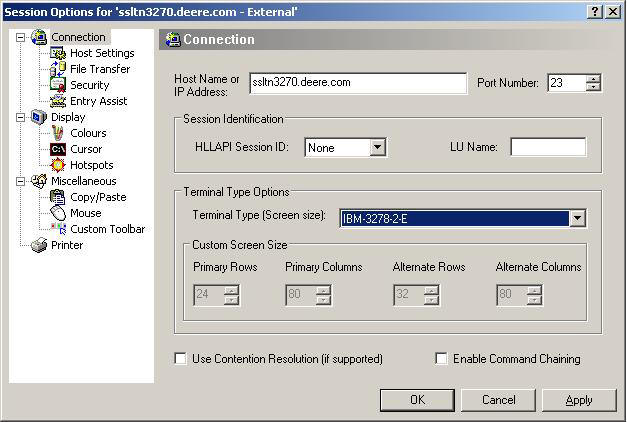
Task: Click the File Transfer icon in tree
Action: tap(58, 69)
